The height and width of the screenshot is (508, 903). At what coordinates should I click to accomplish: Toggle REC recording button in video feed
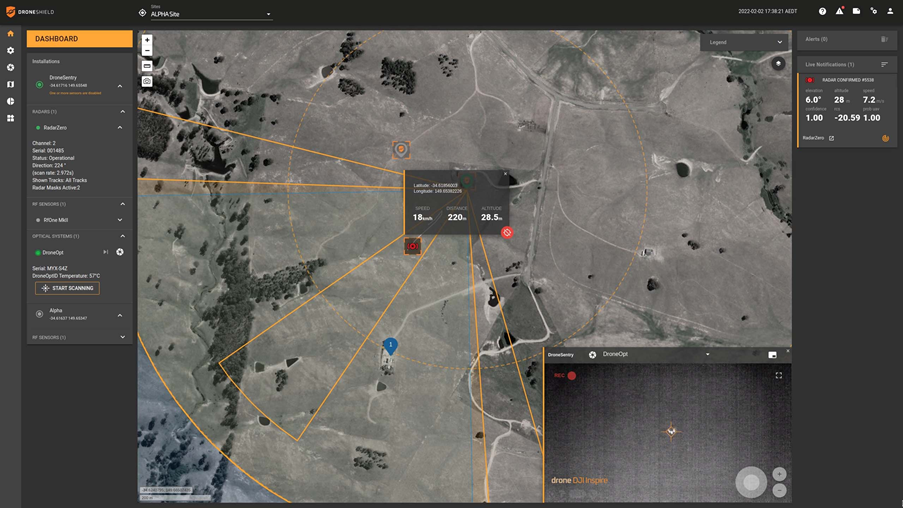pyautogui.click(x=565, y=376)
